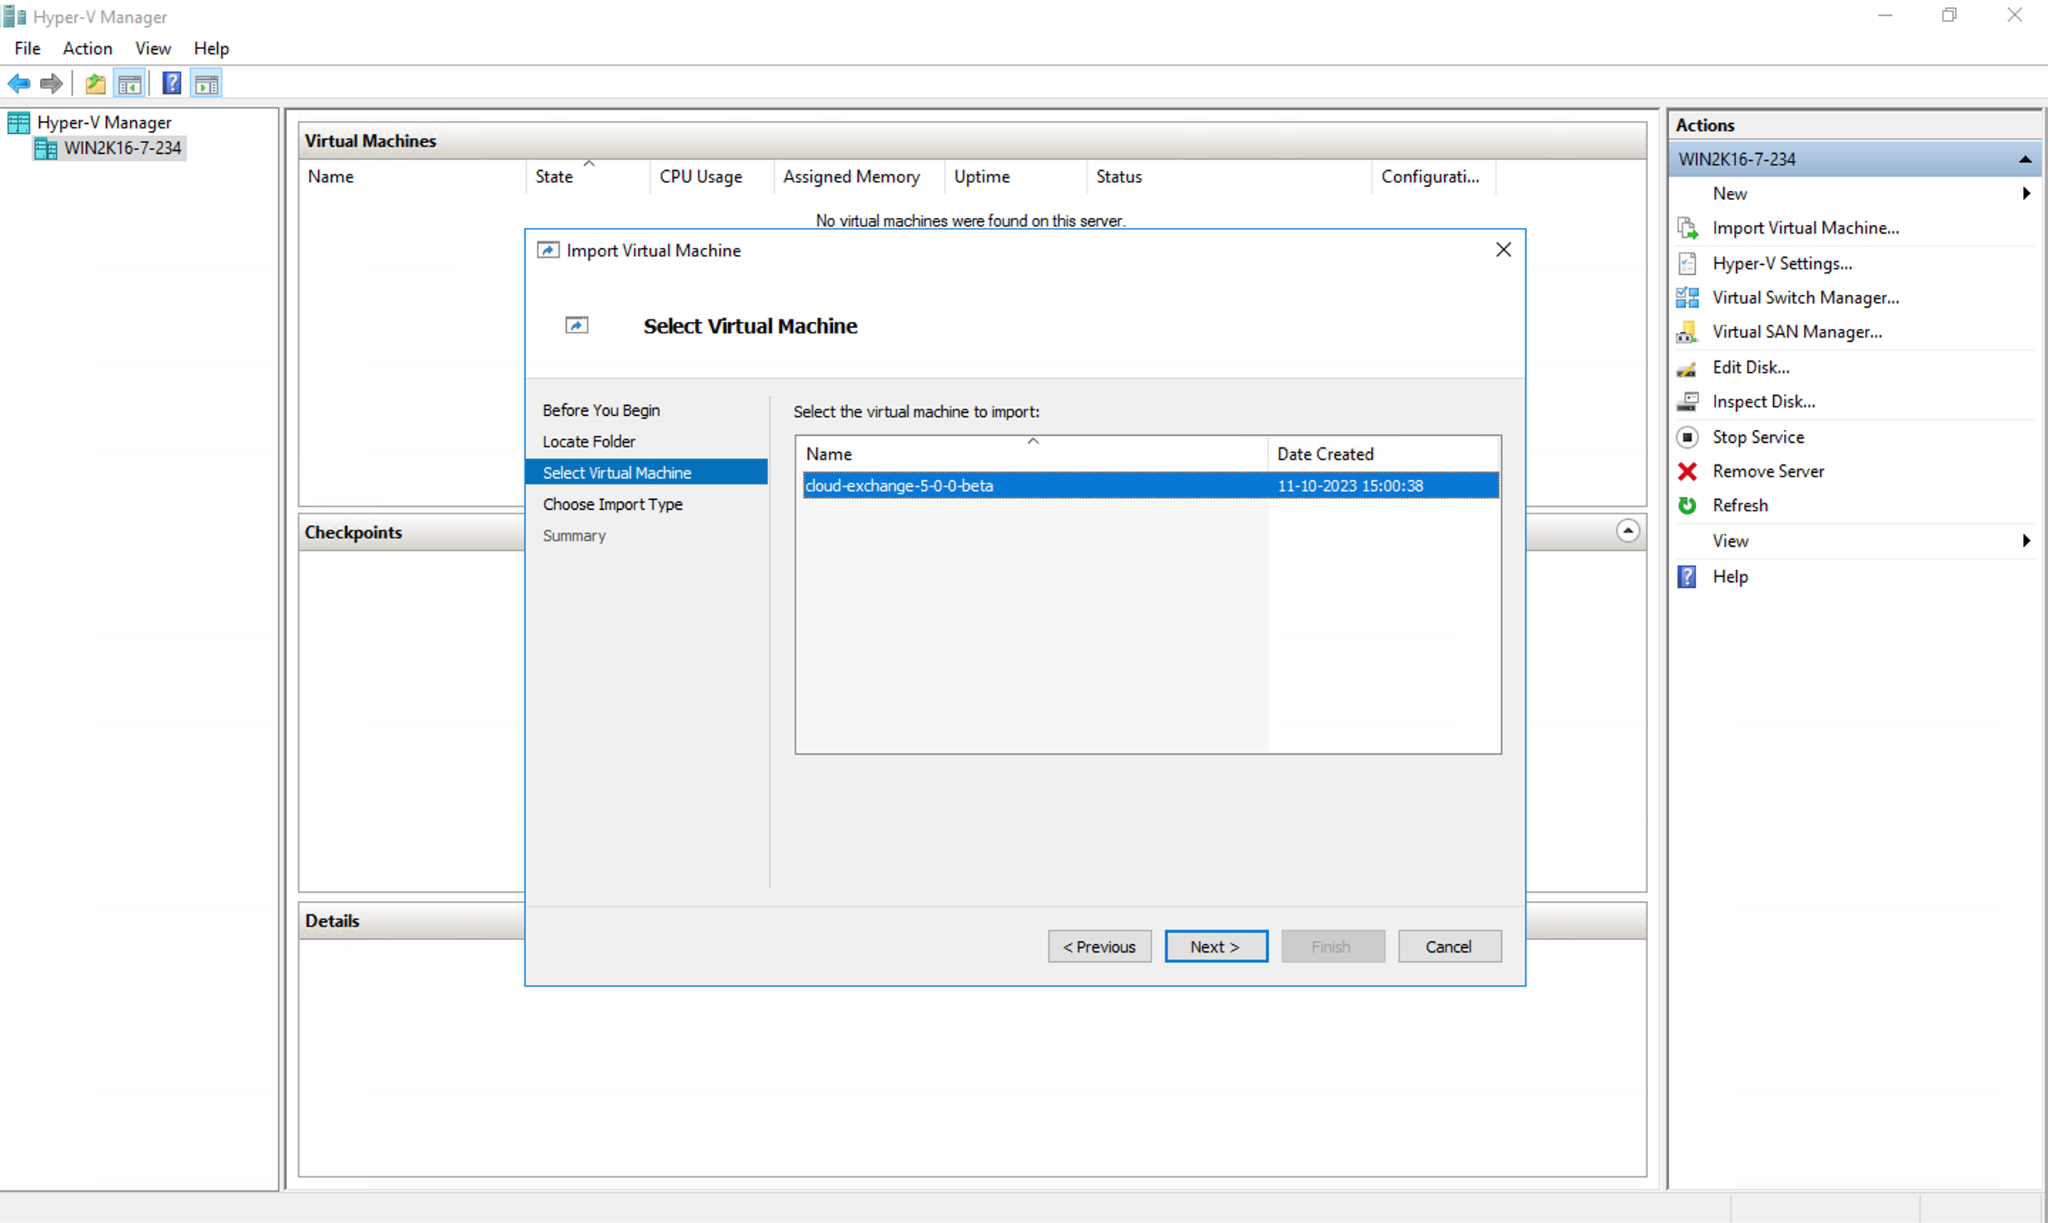This screenshot has width=2048, height=1223.
Task: Click the Forward arrow toolbar icon
Action: point(51,84)
